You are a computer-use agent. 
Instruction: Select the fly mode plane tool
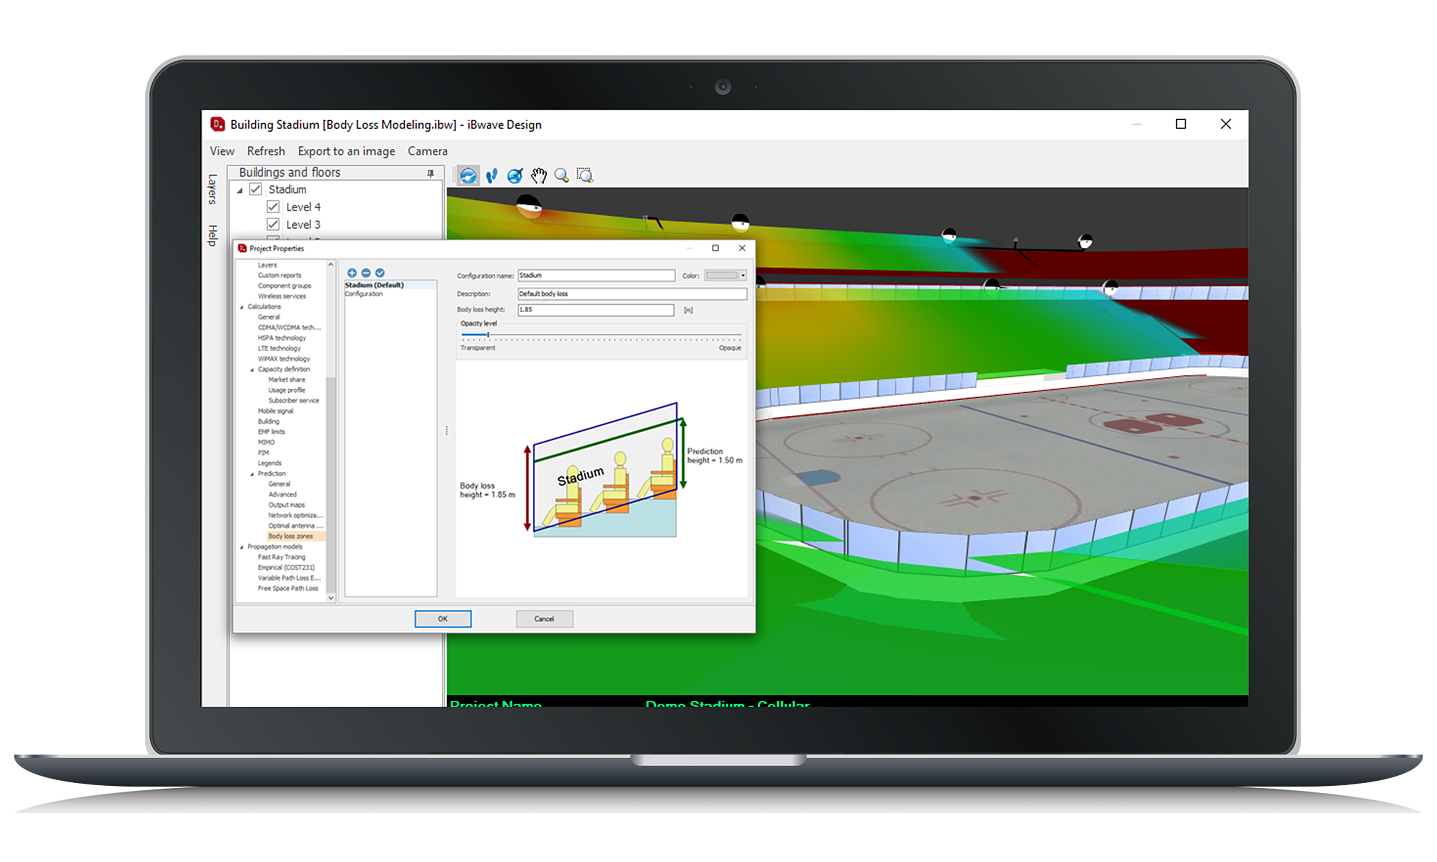[515, 176]
